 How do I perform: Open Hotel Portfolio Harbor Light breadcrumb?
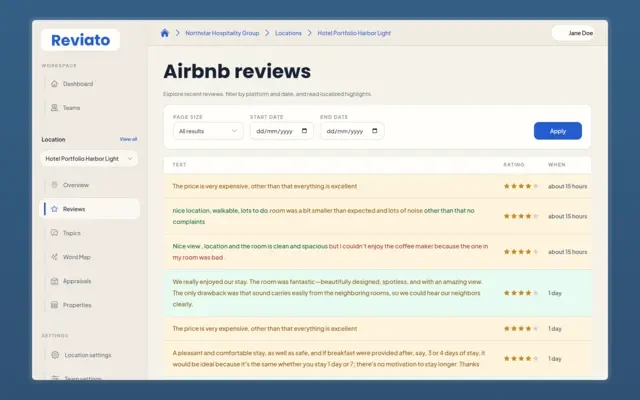[354, 33]
